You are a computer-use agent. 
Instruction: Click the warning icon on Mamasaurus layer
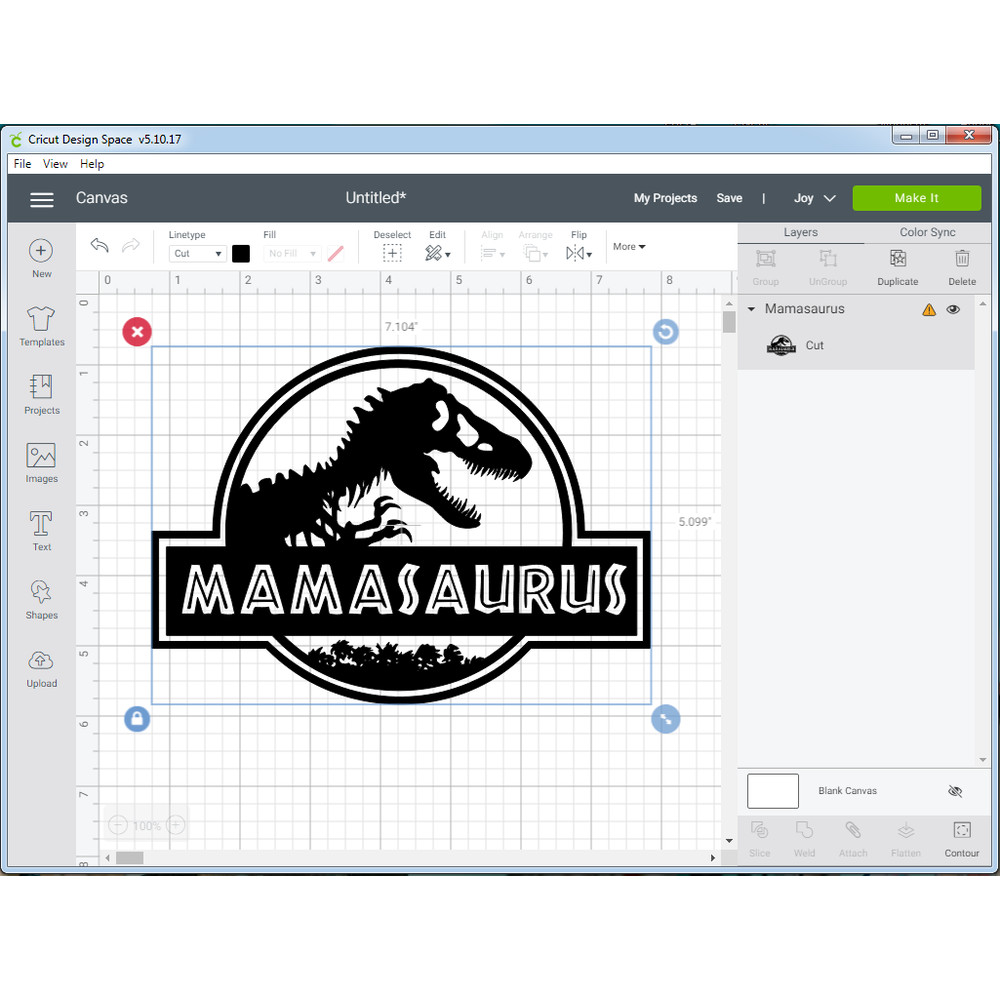pos(928,309)
